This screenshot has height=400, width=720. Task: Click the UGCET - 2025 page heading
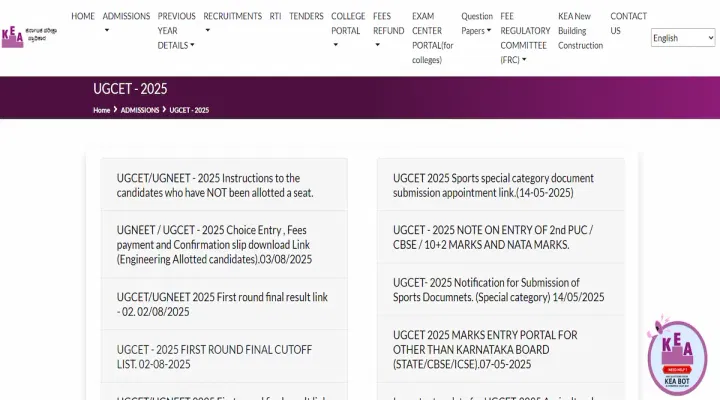[x=130, y=89]
